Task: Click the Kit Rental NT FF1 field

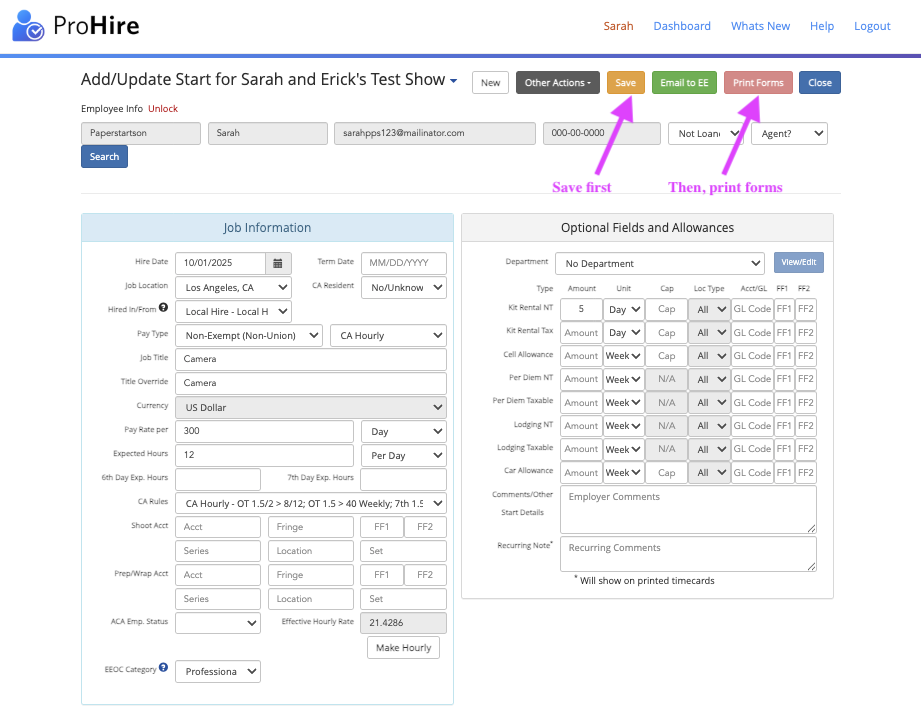Action: [784, 309]
